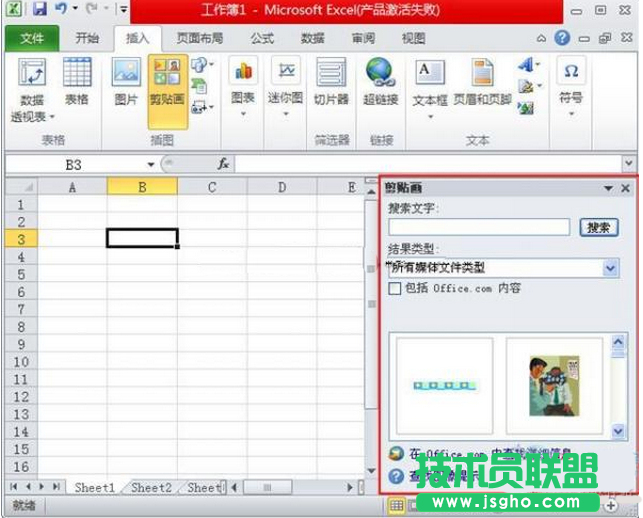643x518 pixels.
Task: Open Excel Help question mark icon
Action: pos(562,38)
